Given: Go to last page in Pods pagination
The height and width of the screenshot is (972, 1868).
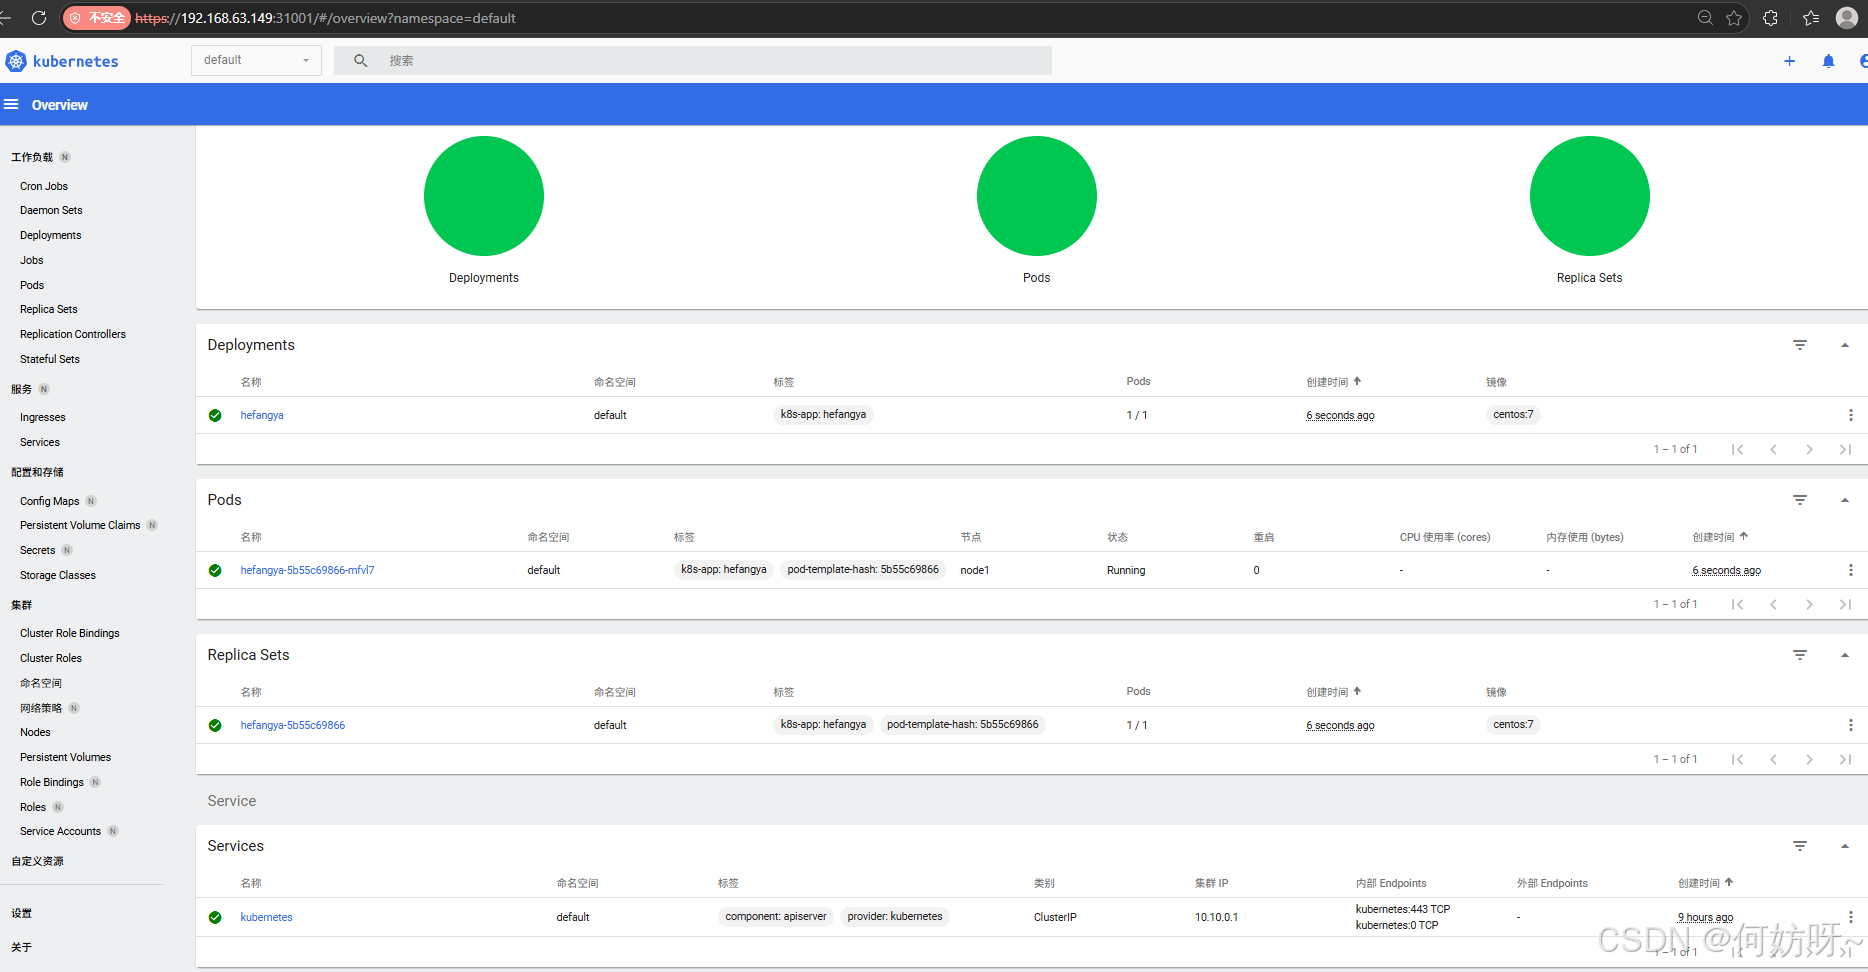Looking at the screenshot, I should 1845,604.
